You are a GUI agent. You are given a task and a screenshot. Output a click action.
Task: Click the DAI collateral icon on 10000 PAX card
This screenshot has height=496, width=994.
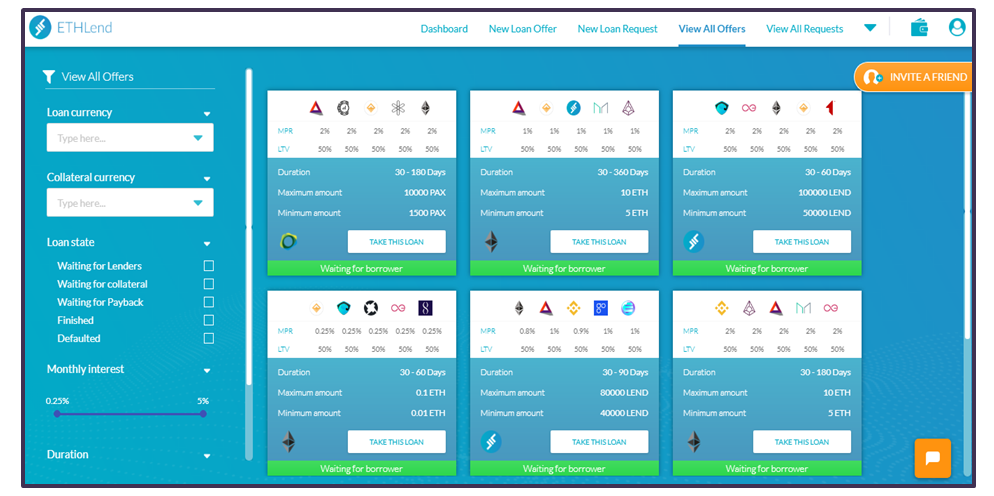coord(371,108)
